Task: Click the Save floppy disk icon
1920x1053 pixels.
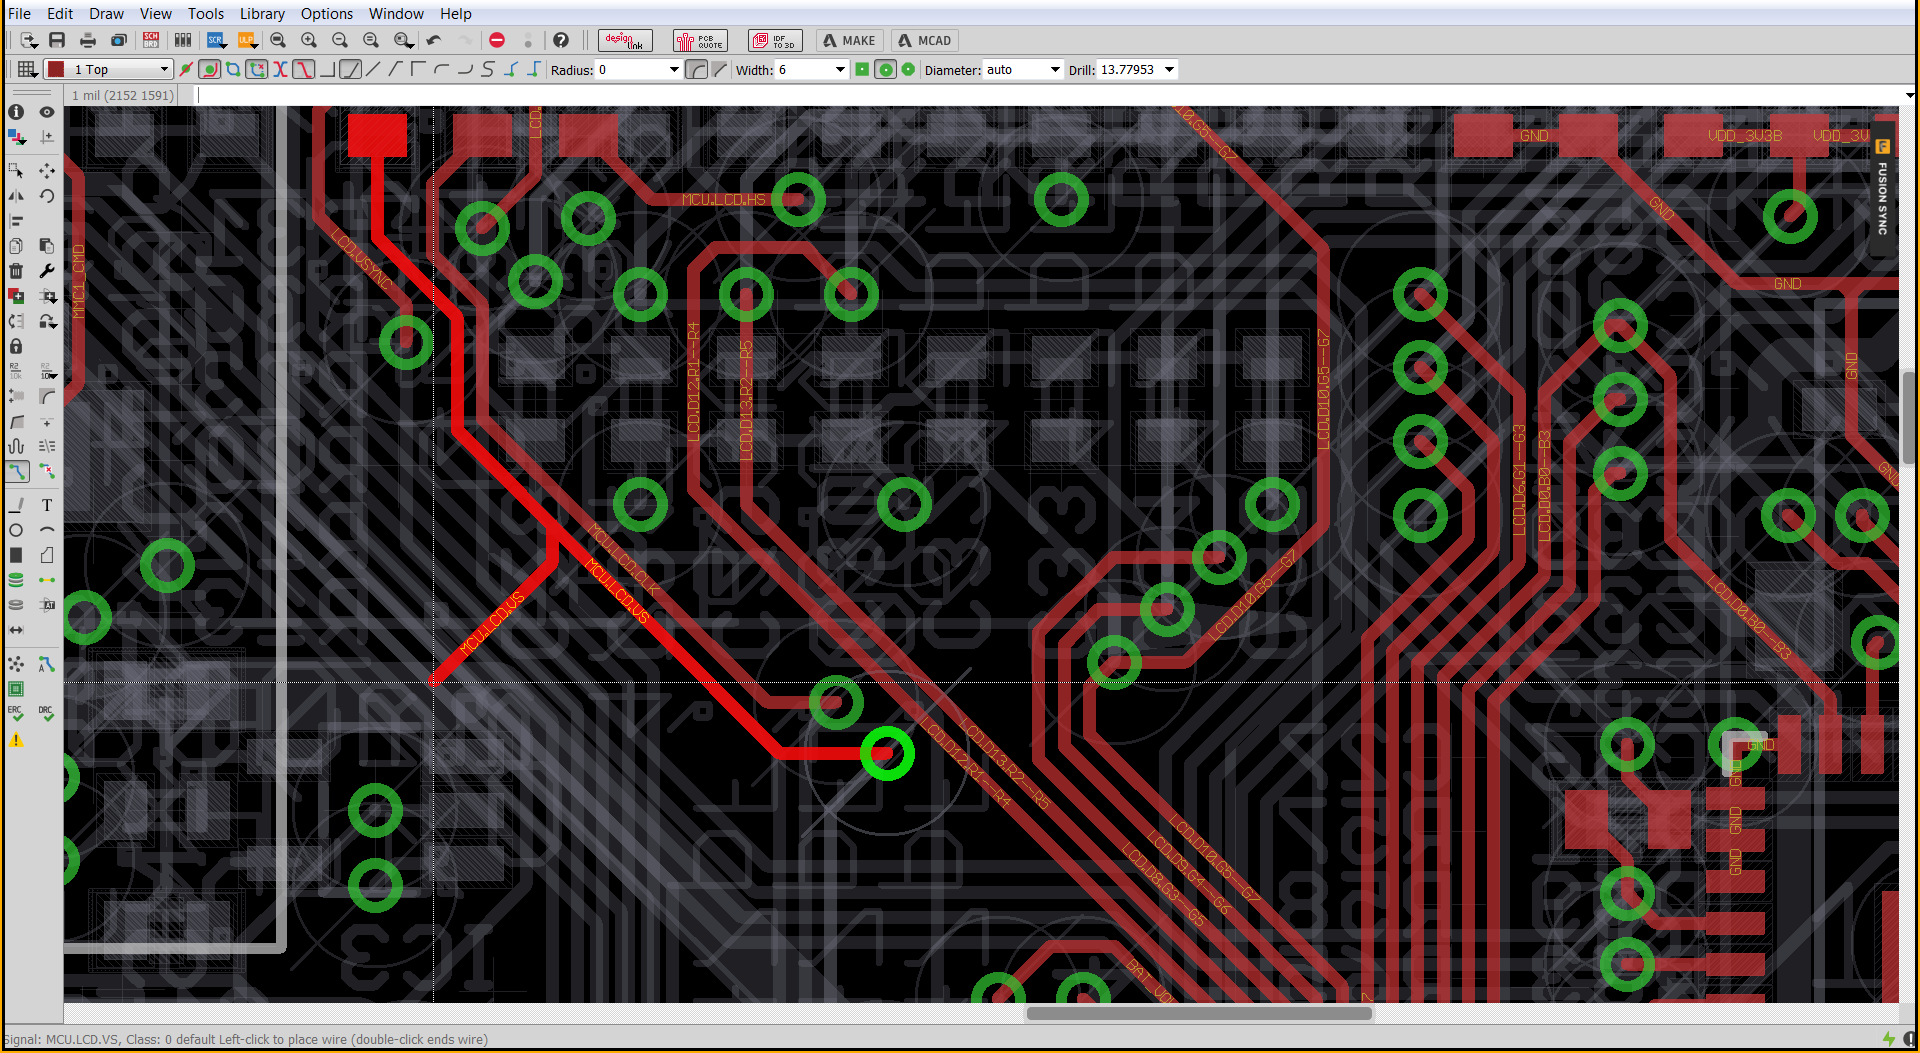Action: tap(57, 40)
